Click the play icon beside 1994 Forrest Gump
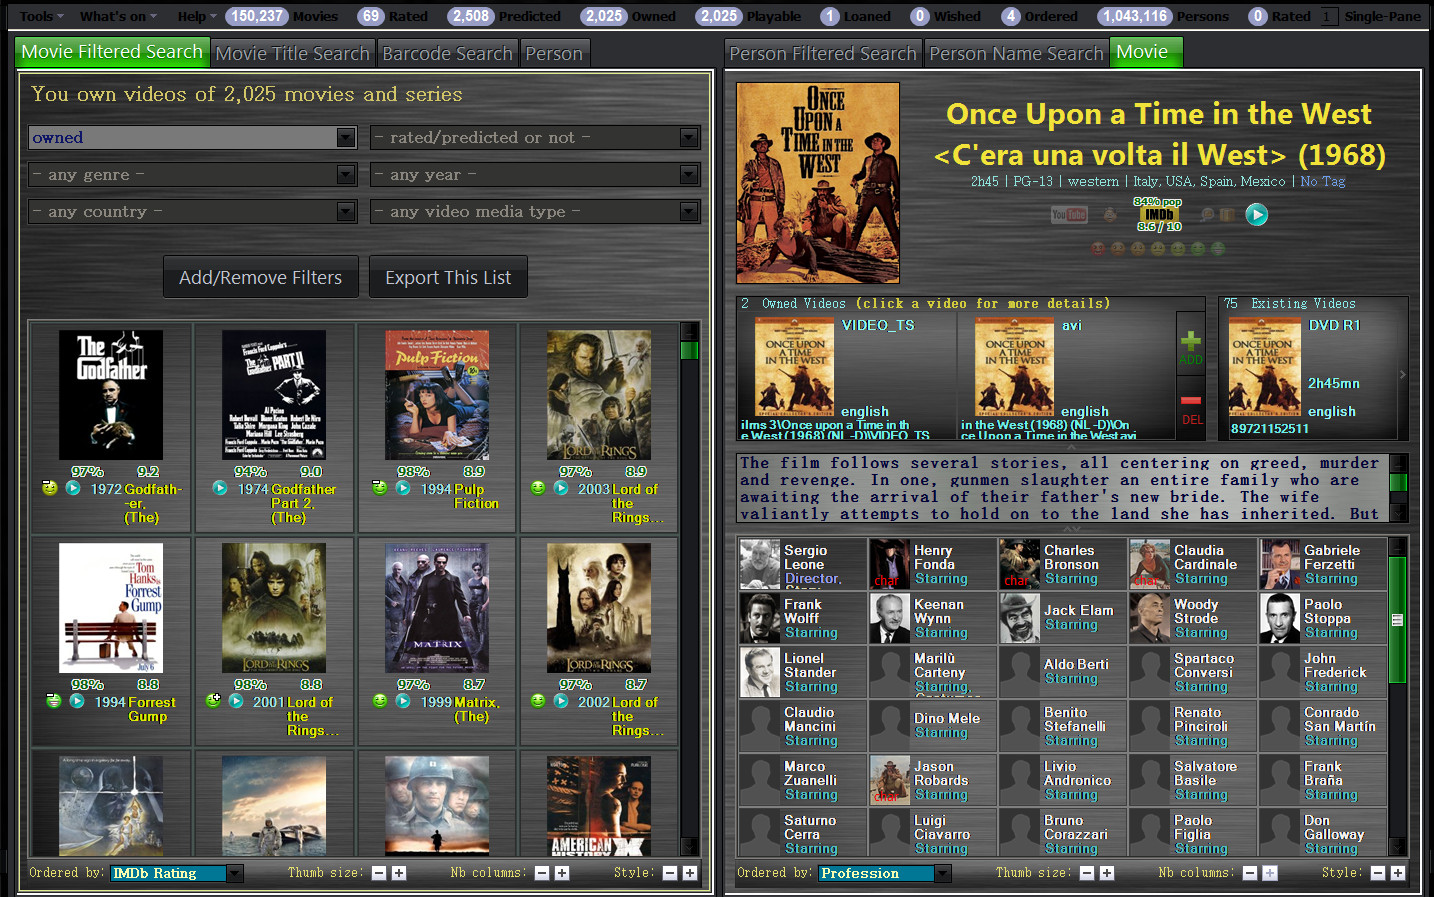Image resolution: width=1434 pixels, height=897 pixels. point(77,701)
